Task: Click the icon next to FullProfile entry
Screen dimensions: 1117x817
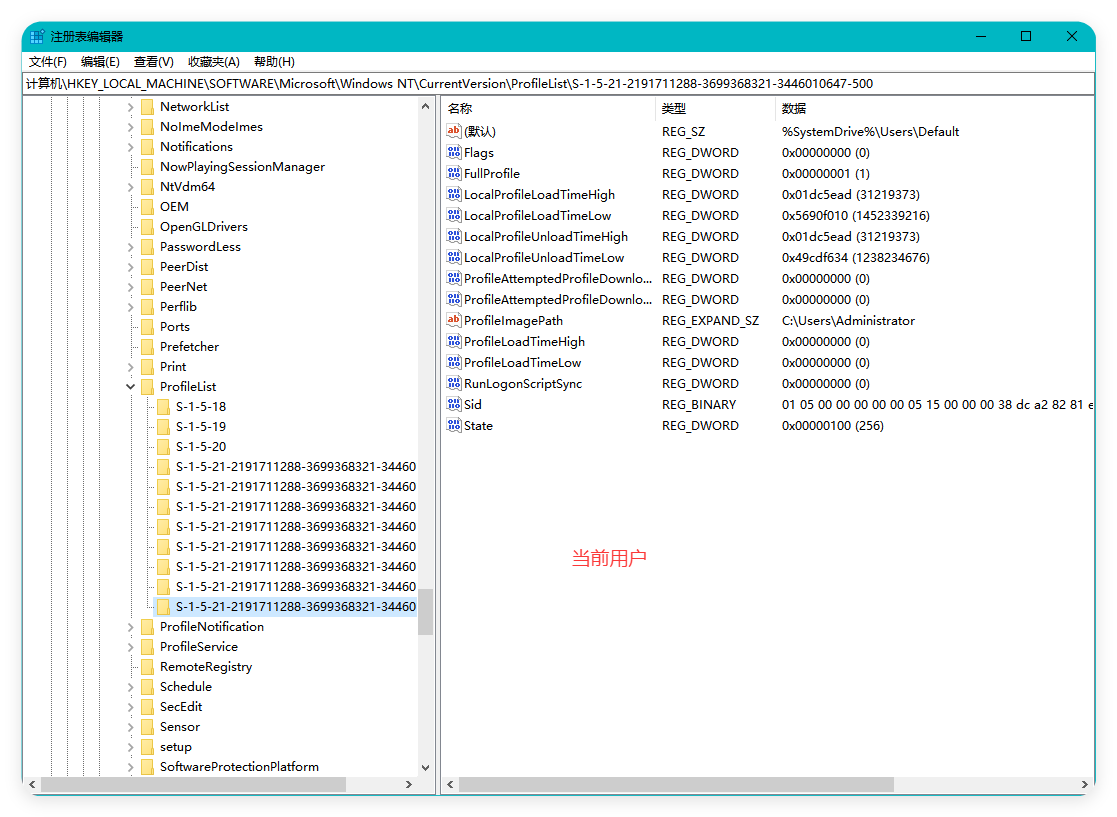Action: click(454, 173)
